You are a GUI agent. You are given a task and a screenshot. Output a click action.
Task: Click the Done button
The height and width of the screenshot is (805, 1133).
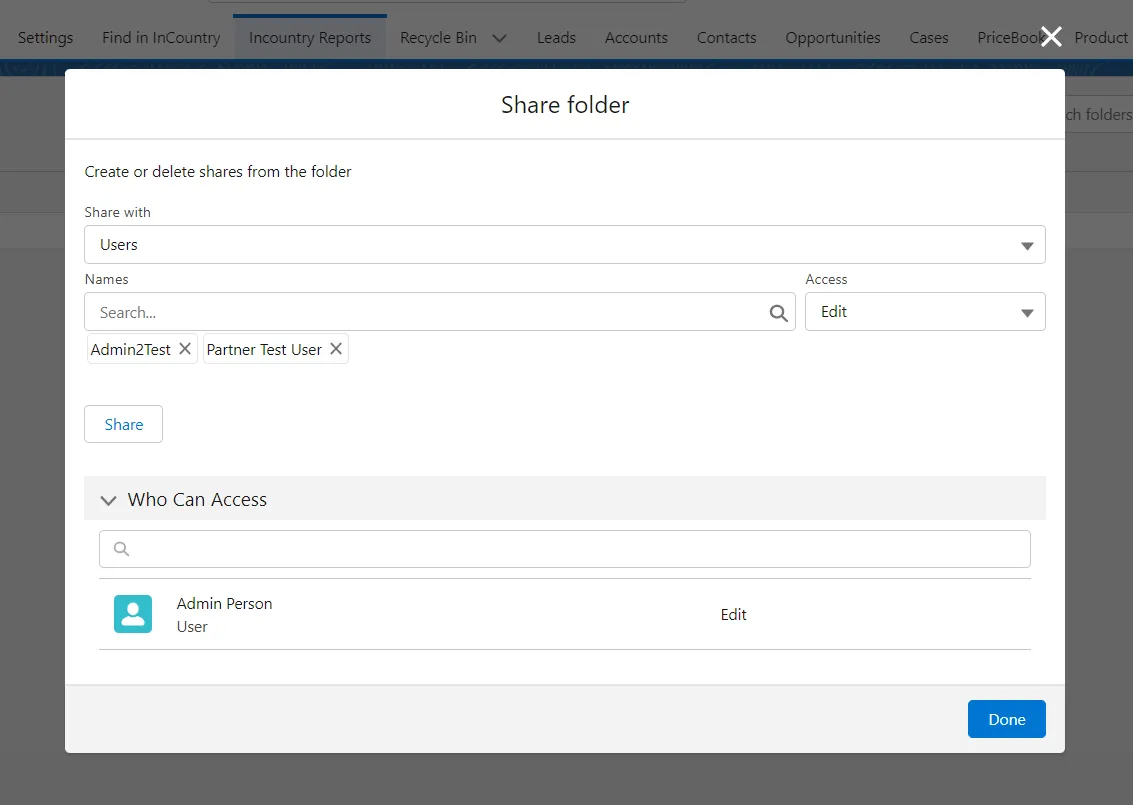(x=1006, y=719)
